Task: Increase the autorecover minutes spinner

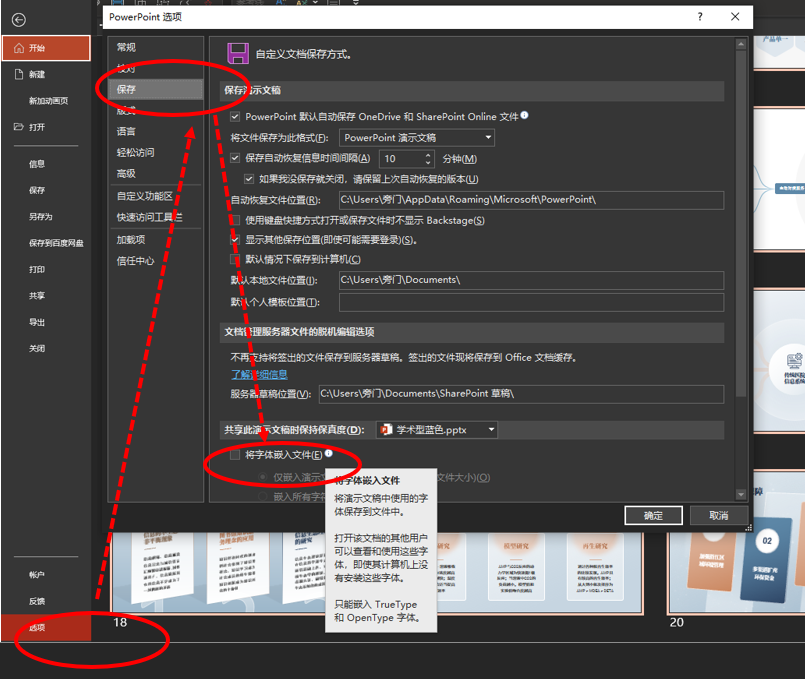Action: pyautogui.click(x=428, y=155)
